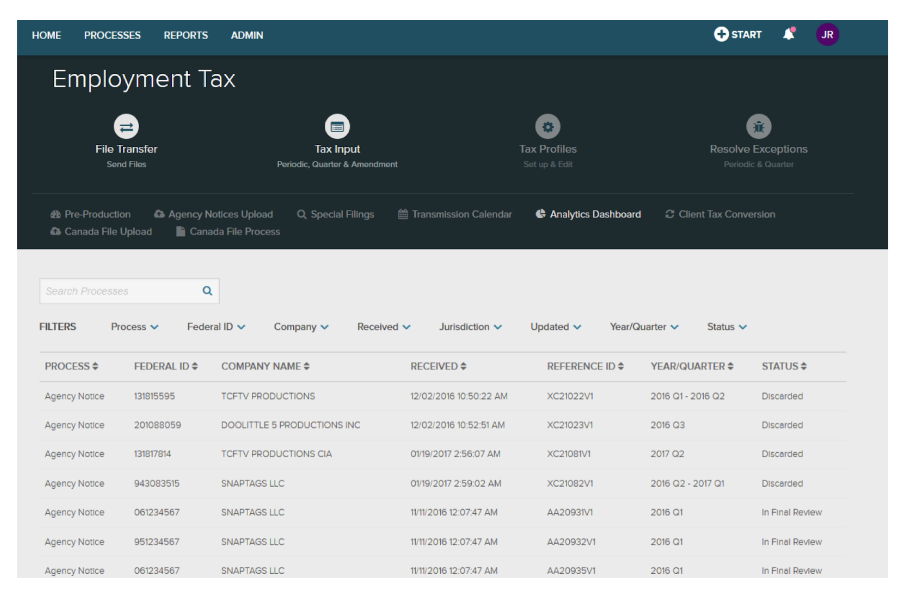Open Tax Profiles via the gear icon
Image resolution: width=901 pixels, height=595 pixels.
point(548,127)
